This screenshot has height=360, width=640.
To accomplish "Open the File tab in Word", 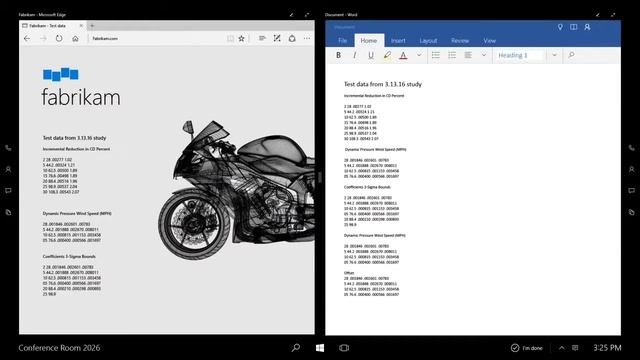I will 342,40.
